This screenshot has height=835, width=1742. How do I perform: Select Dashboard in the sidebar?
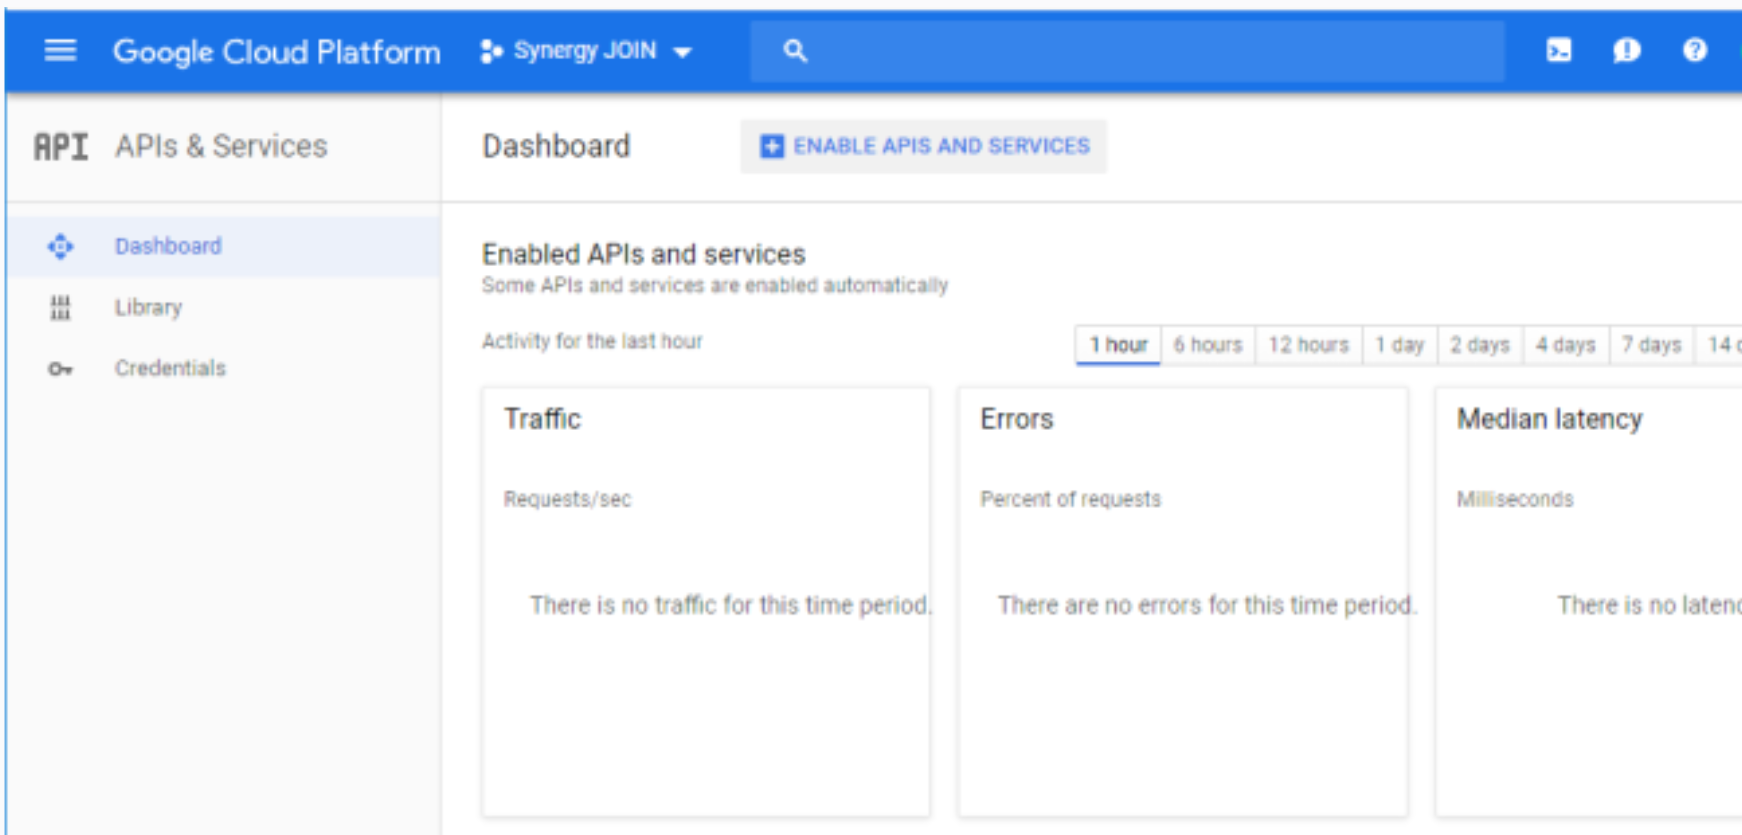(223, 246)
